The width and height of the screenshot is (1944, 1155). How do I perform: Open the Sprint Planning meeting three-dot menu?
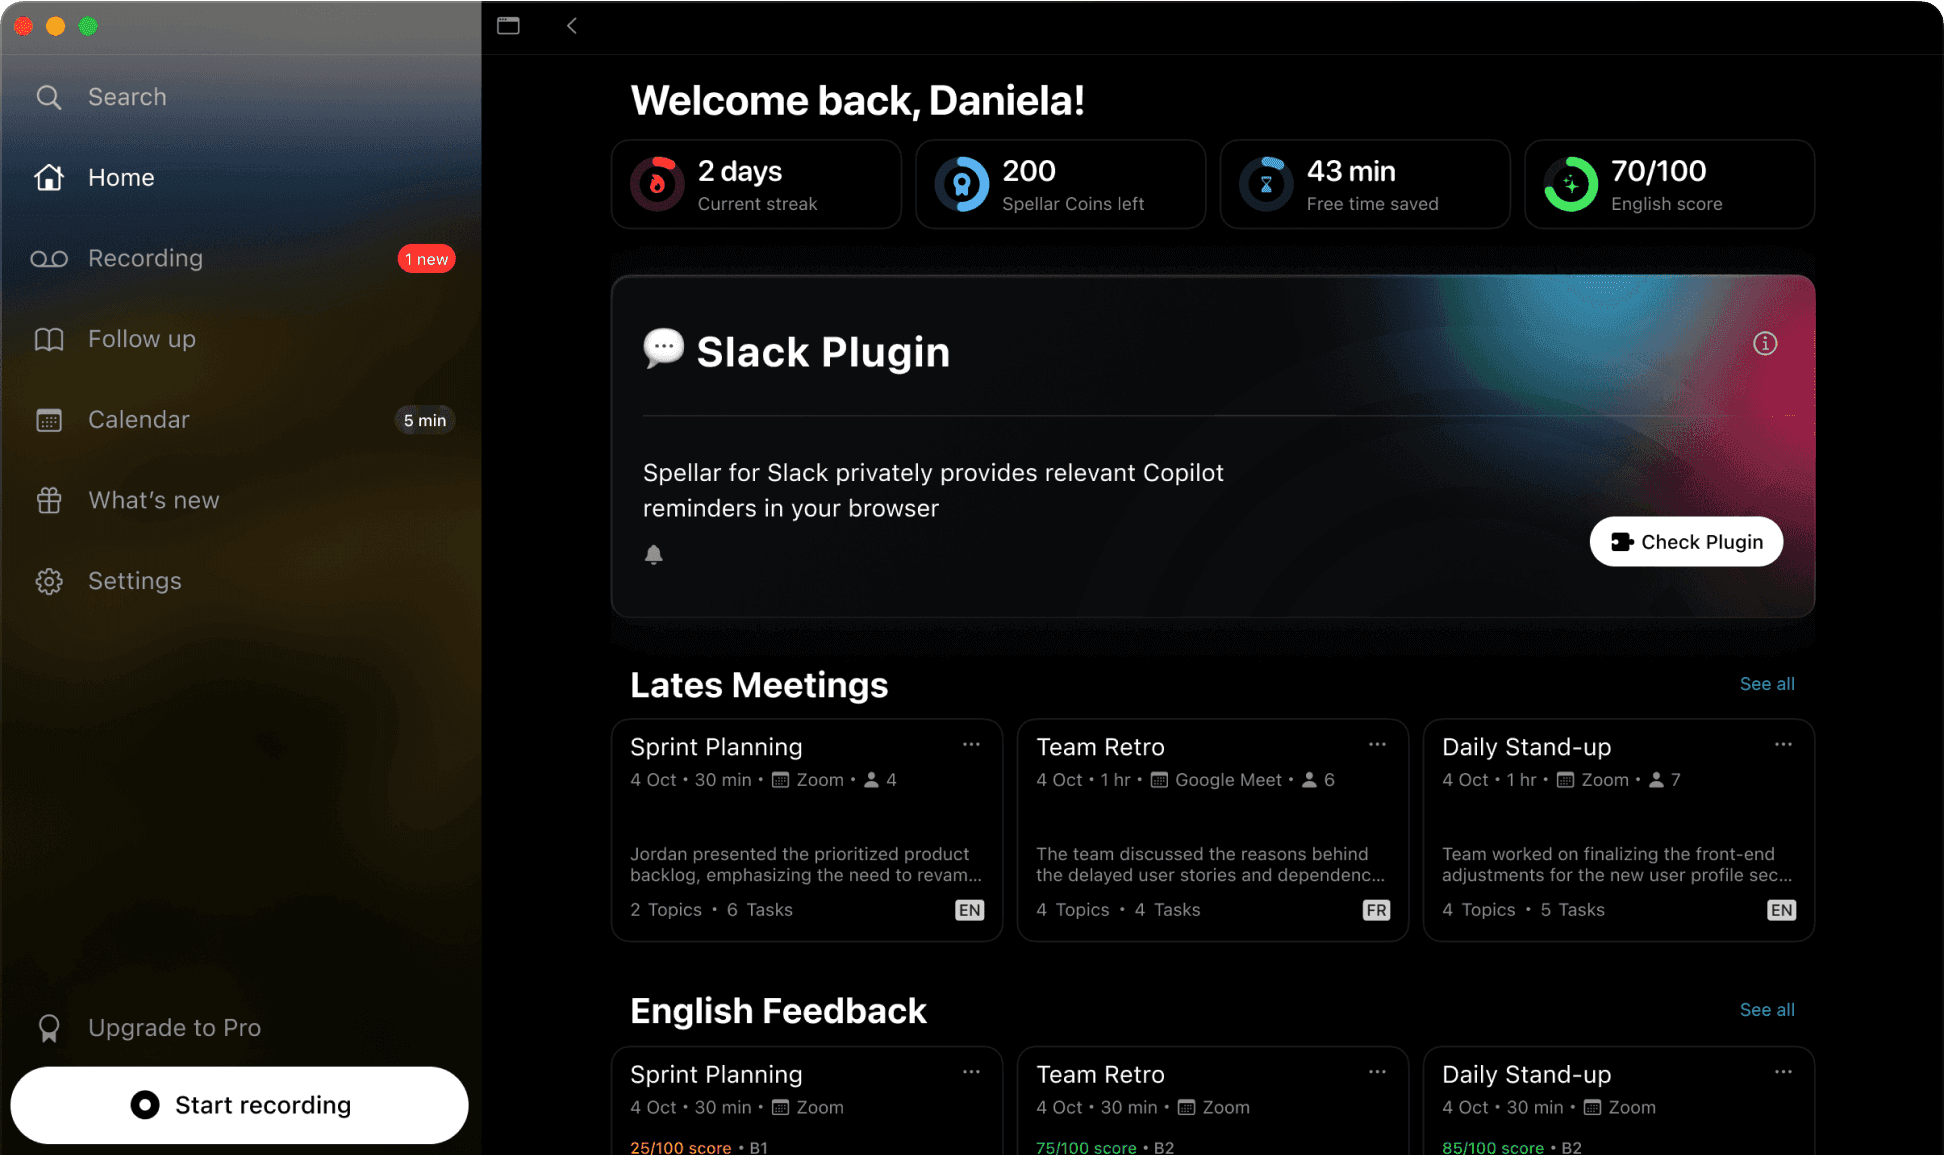click(x=971, y=745)
